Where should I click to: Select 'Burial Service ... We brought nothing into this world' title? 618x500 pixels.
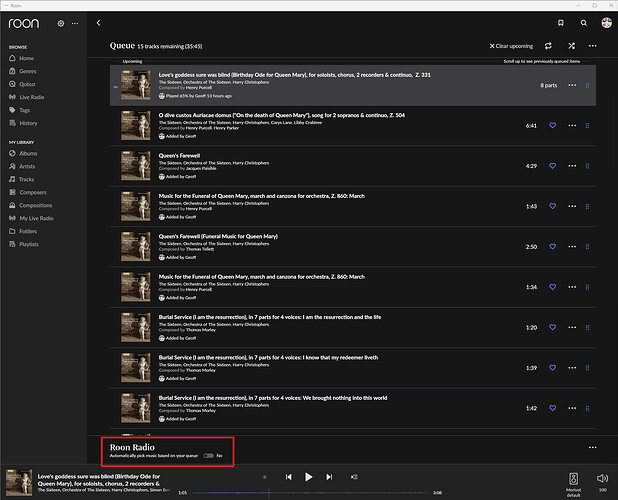coord(273,398)
